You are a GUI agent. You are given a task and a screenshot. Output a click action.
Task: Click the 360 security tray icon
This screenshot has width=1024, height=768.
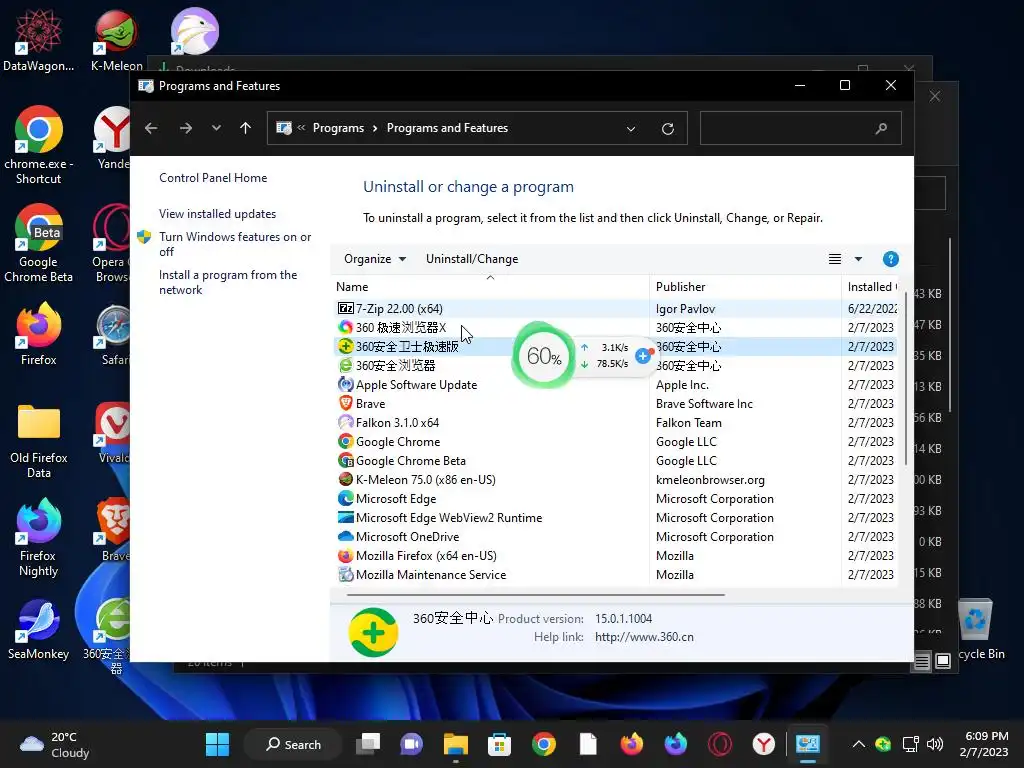[884, 744]
